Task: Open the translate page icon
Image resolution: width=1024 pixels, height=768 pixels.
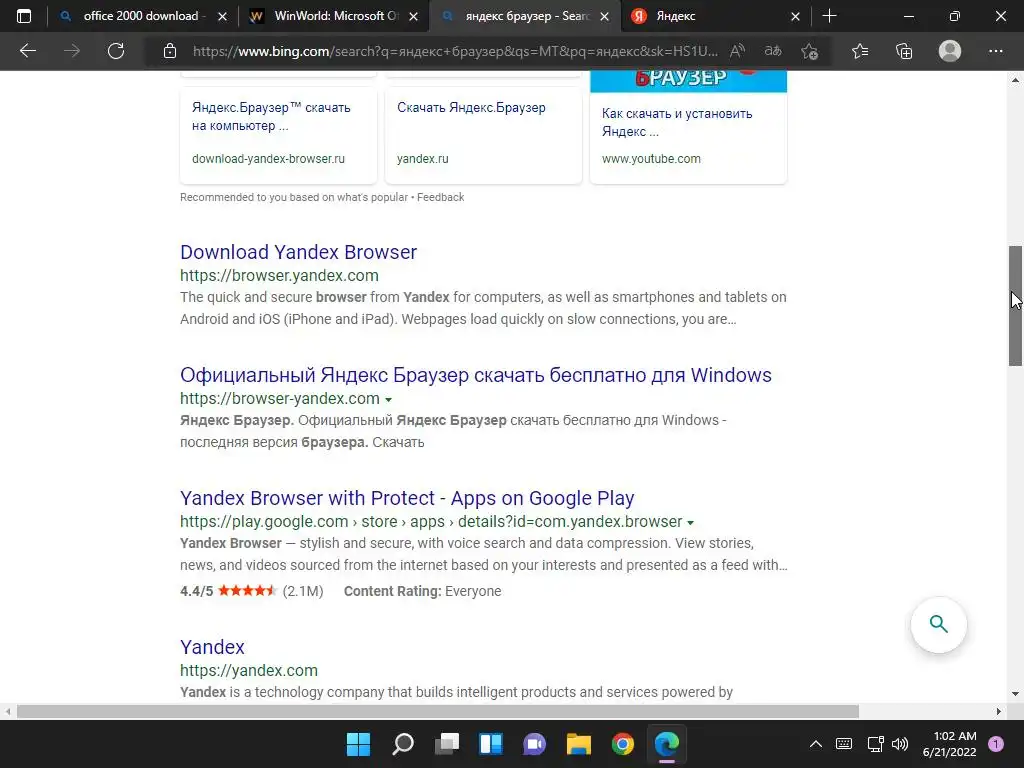Action: coord(773,51)
